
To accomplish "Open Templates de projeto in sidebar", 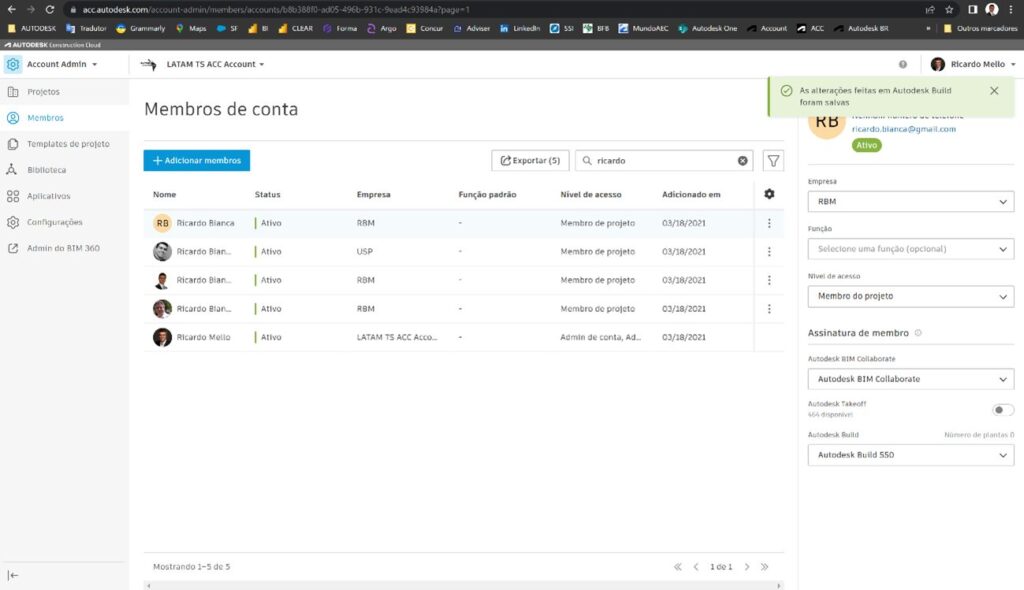I will click(x=68, y=144).
